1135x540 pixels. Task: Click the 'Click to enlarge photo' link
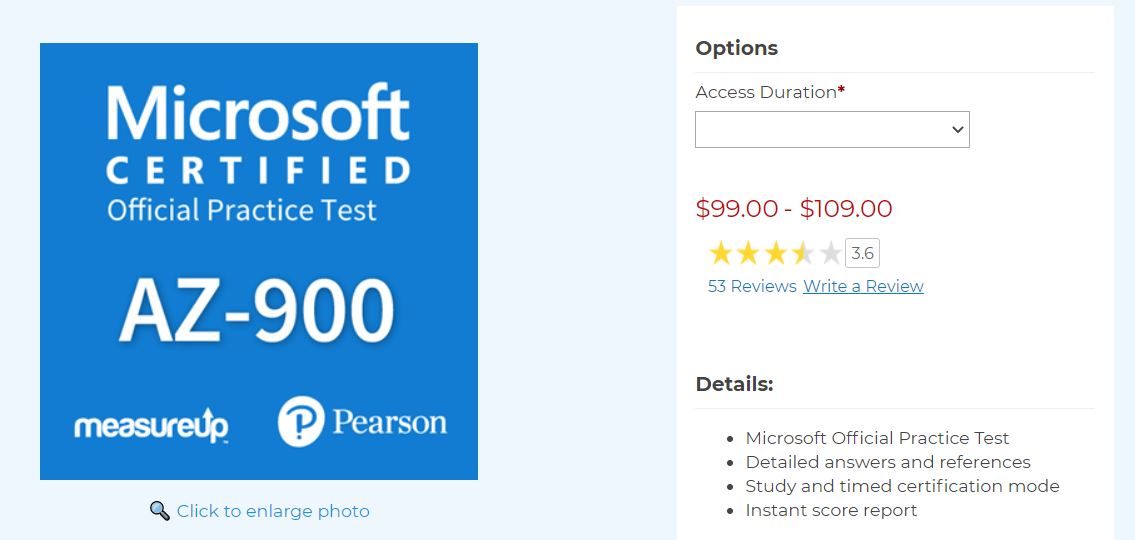(273, 511)
